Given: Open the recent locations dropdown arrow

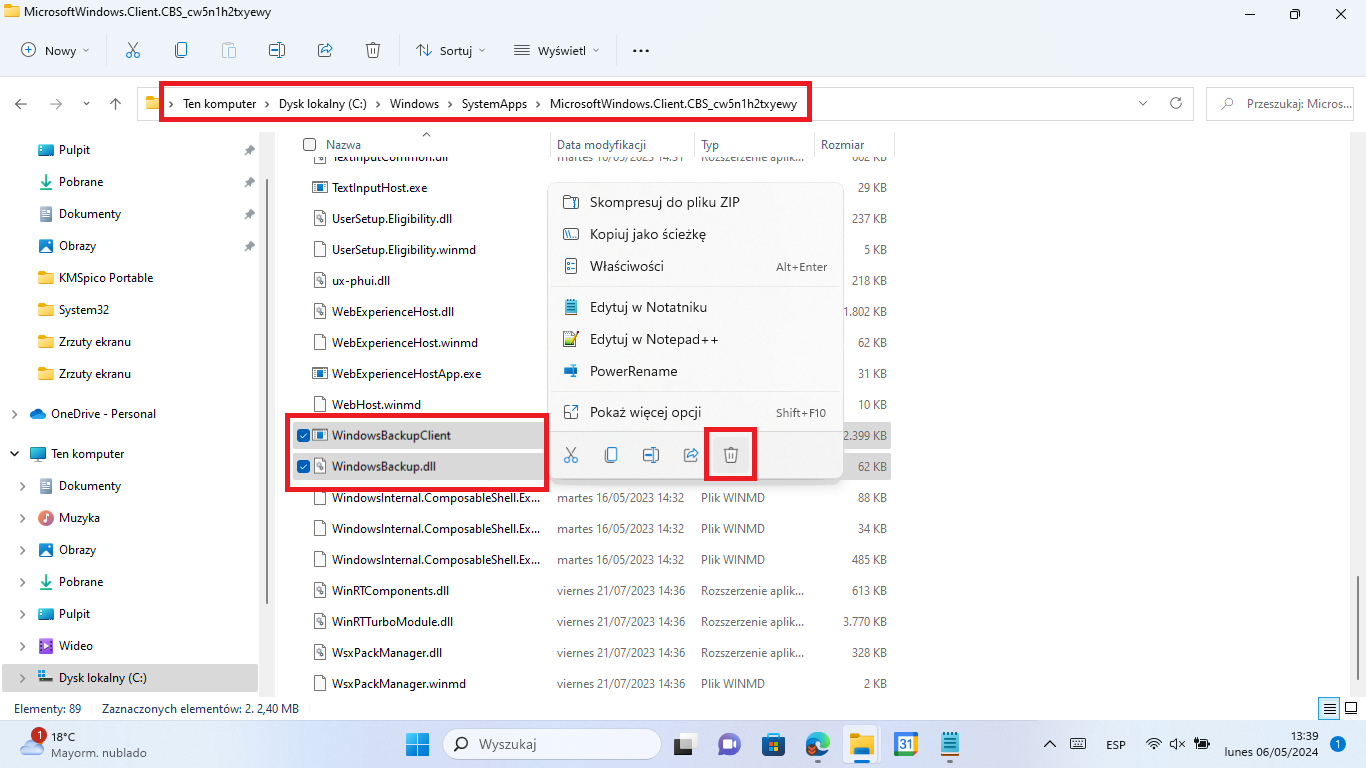Looking at the screenshot, I should coord(86,103).
